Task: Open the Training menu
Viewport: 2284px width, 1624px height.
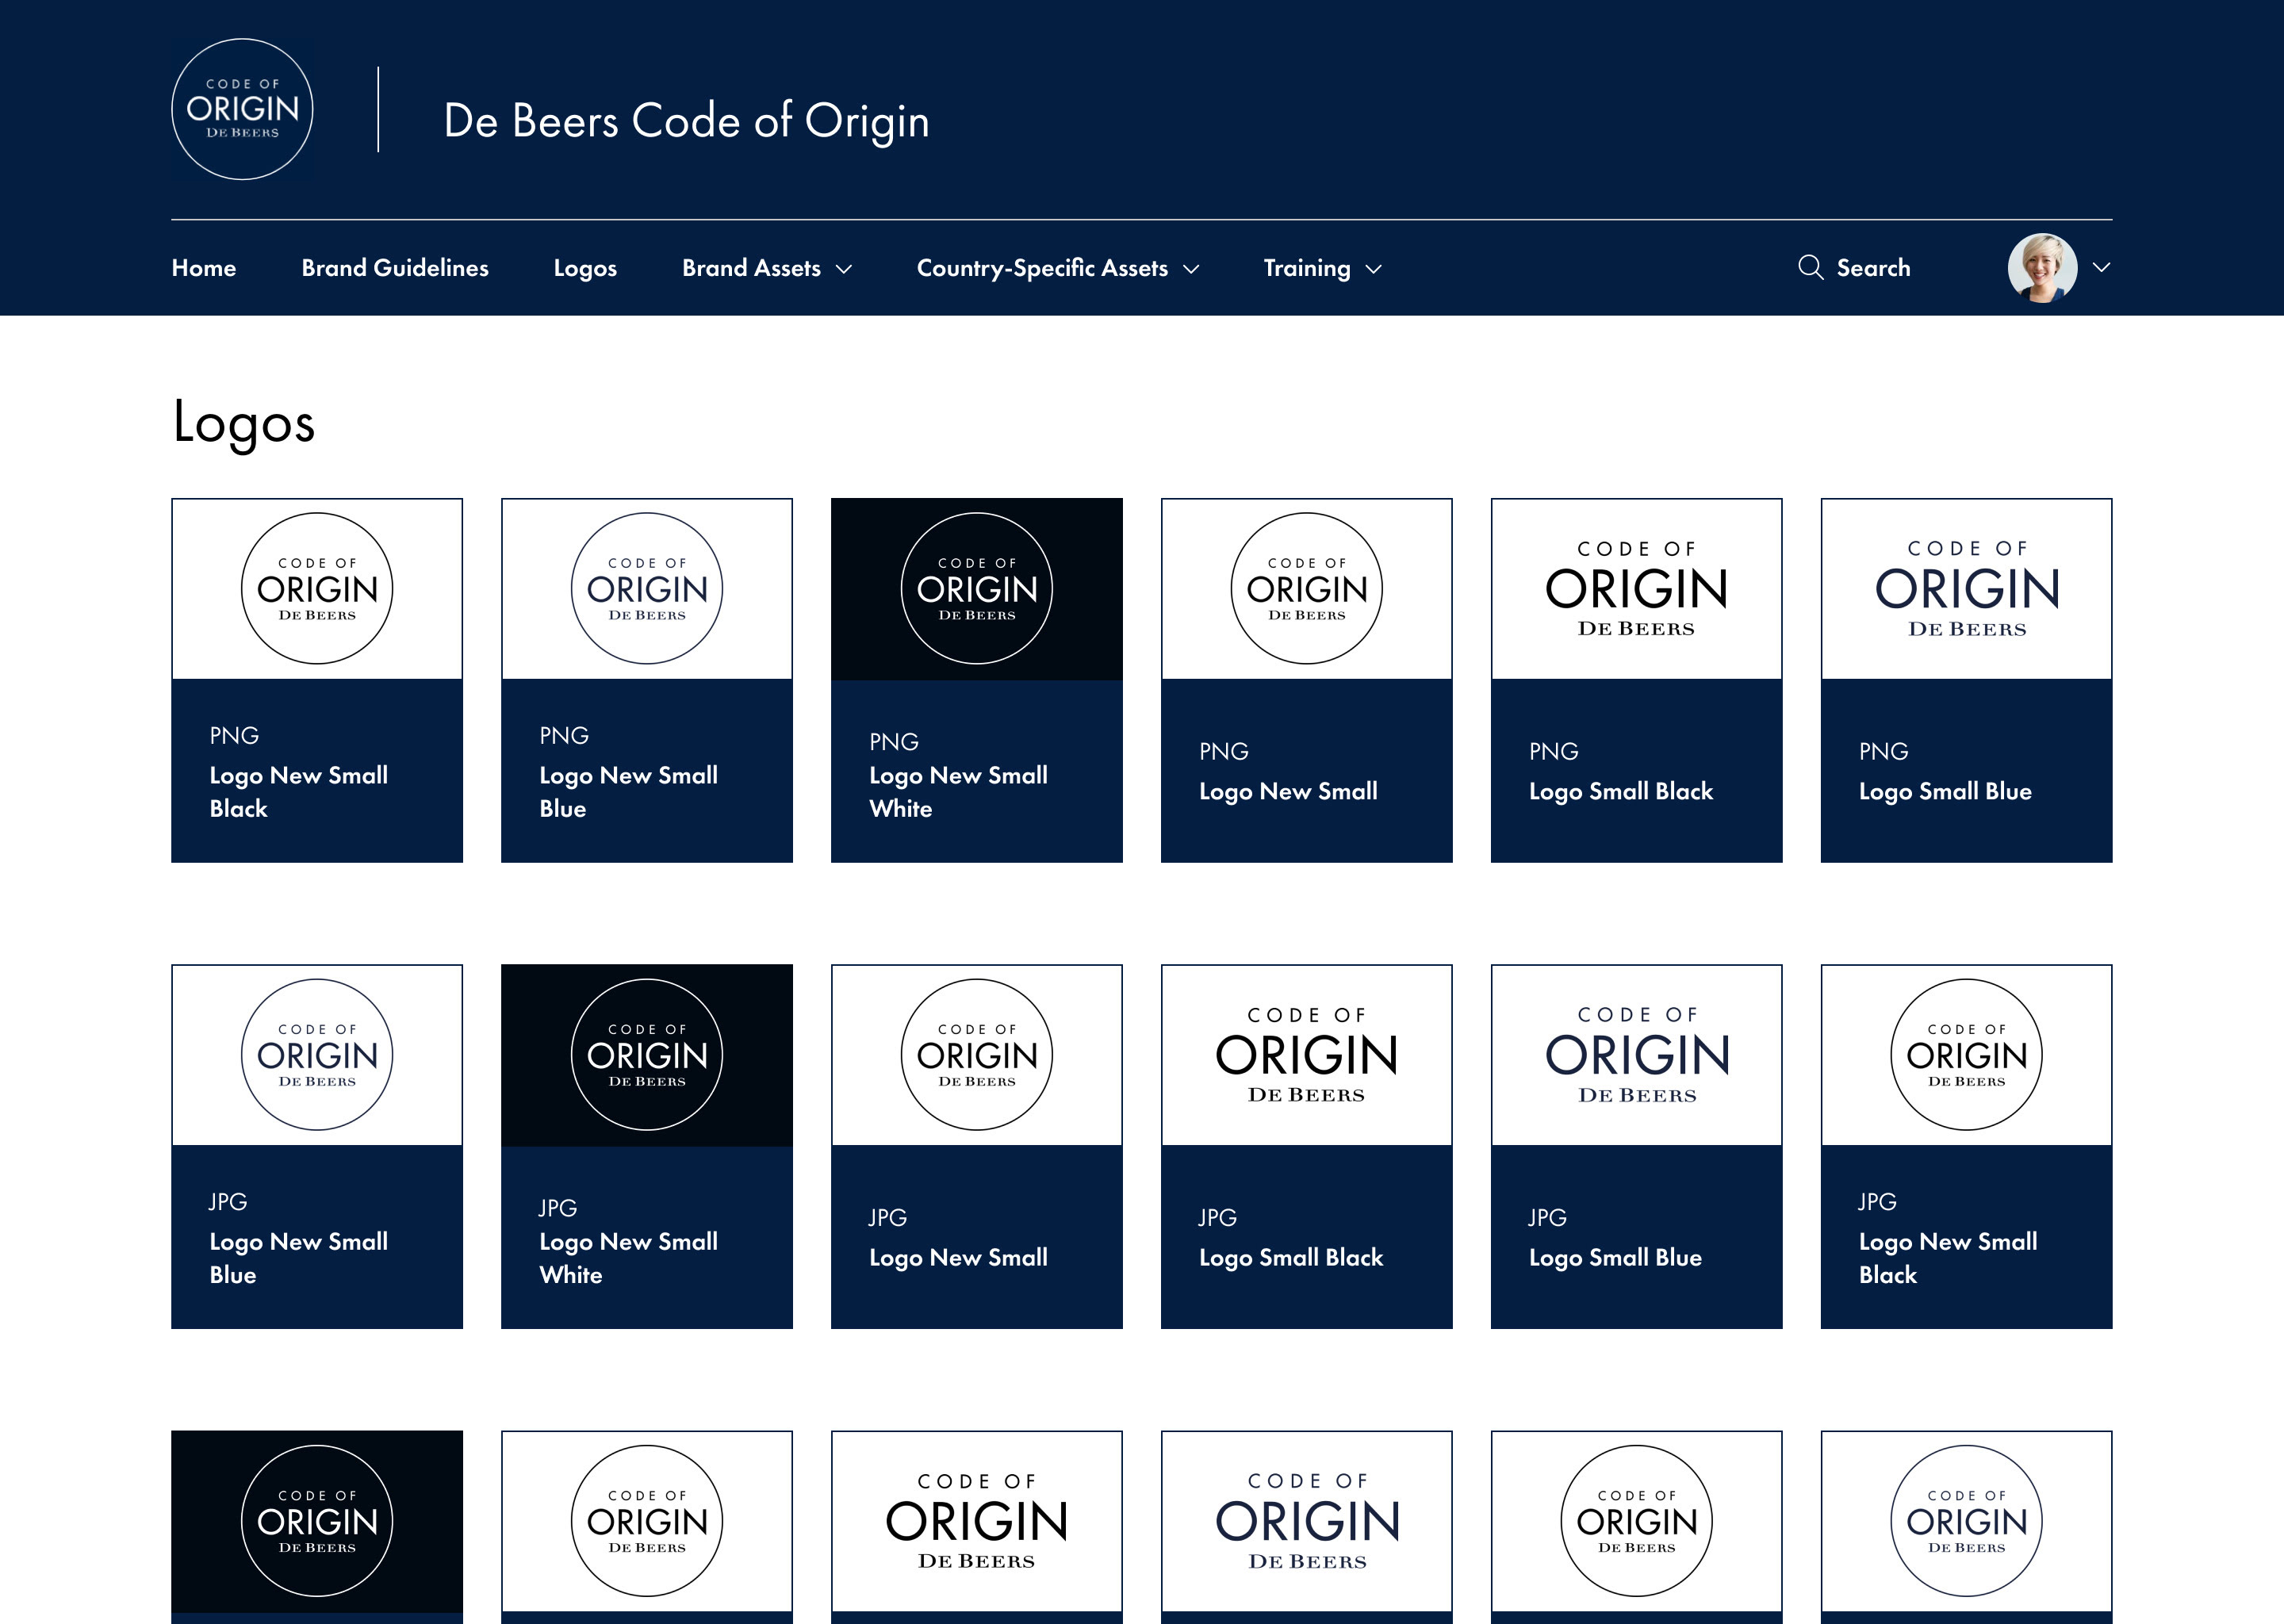Action: pos(1307,268)
